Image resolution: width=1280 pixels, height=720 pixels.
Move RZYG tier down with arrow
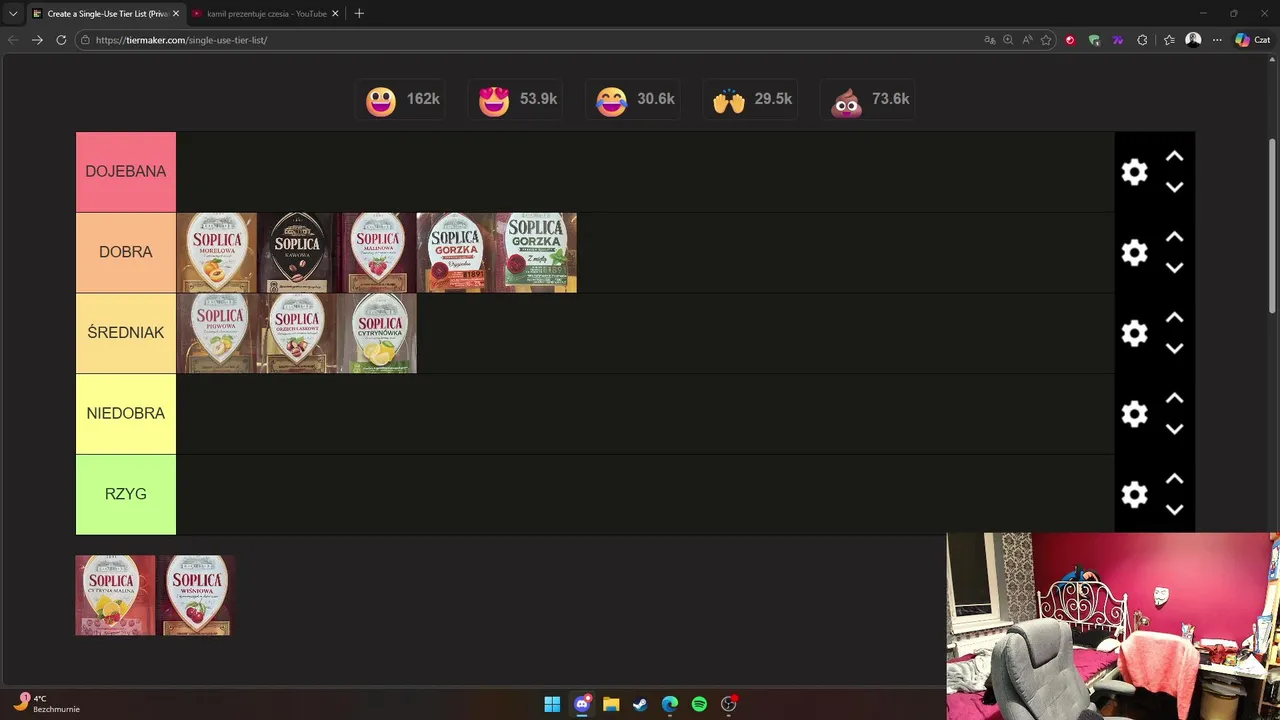pos(1175,510)
